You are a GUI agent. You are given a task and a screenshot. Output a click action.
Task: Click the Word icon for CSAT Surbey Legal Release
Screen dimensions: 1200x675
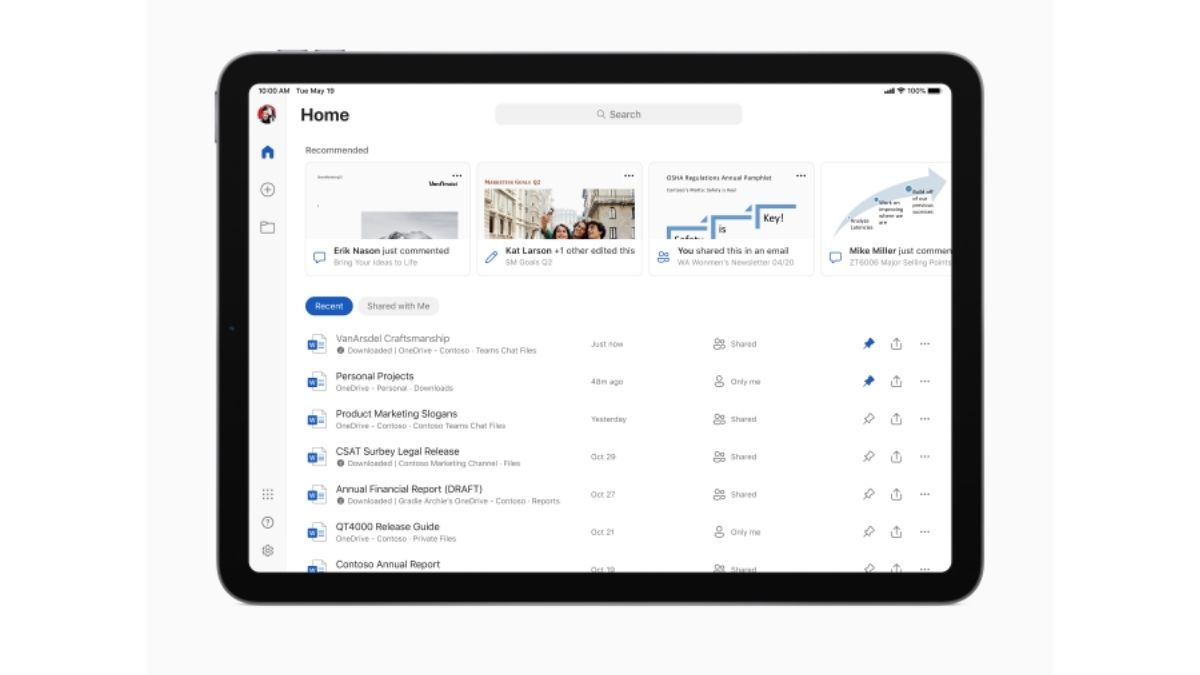317,457
